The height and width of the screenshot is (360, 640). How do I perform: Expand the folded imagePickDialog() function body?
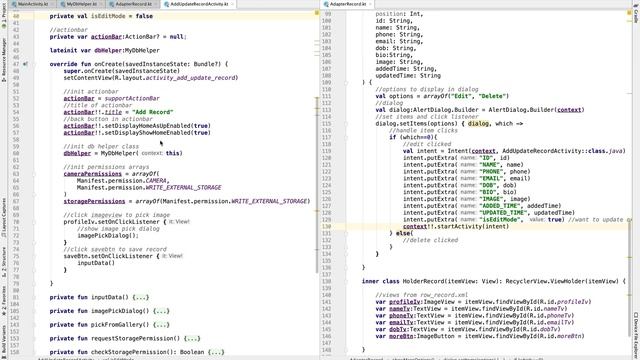[x=161, y=311]
